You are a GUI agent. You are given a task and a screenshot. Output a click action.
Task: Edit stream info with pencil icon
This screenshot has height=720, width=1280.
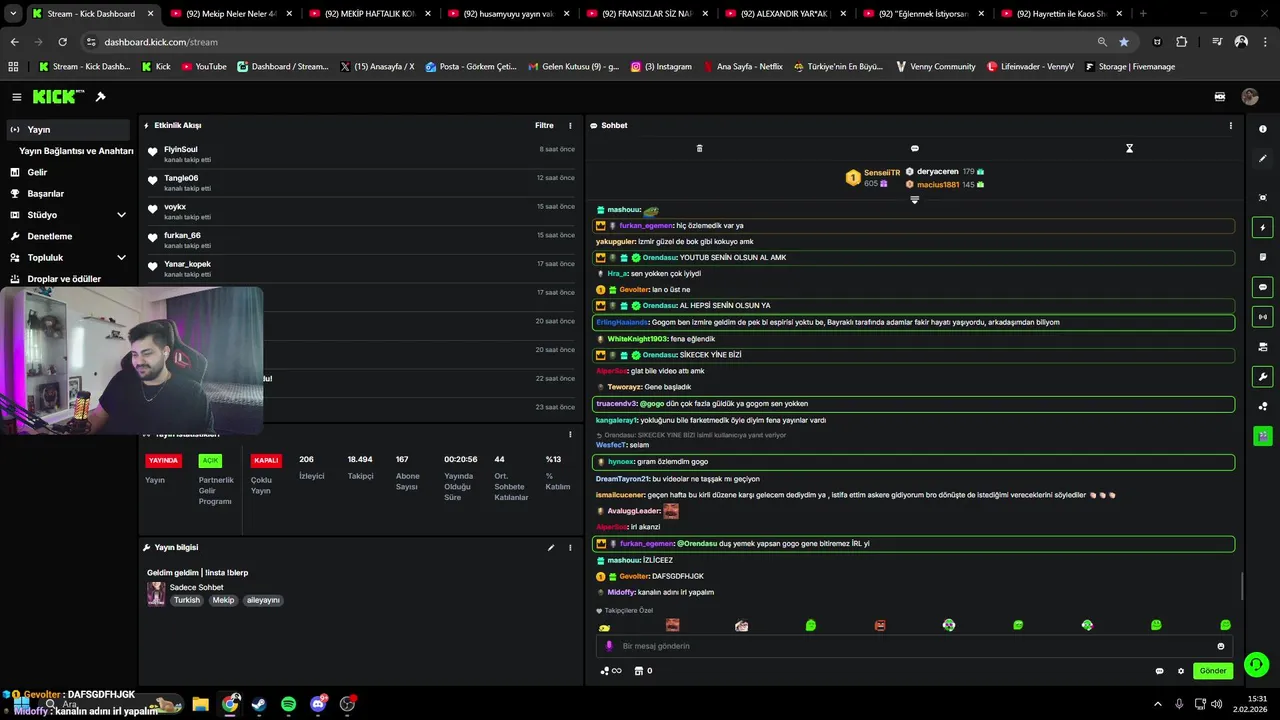click(x=550, y=547)
